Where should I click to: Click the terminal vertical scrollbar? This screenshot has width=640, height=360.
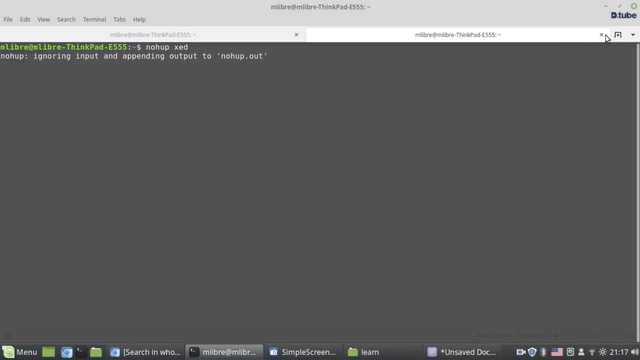[x=638, y=192]
